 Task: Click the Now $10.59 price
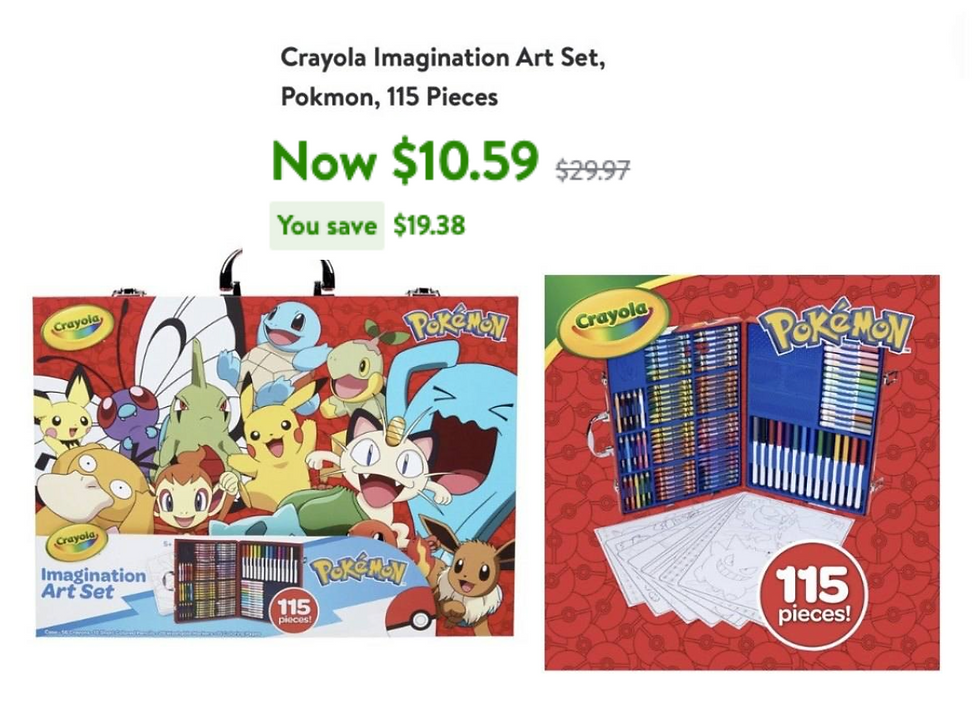404,160
